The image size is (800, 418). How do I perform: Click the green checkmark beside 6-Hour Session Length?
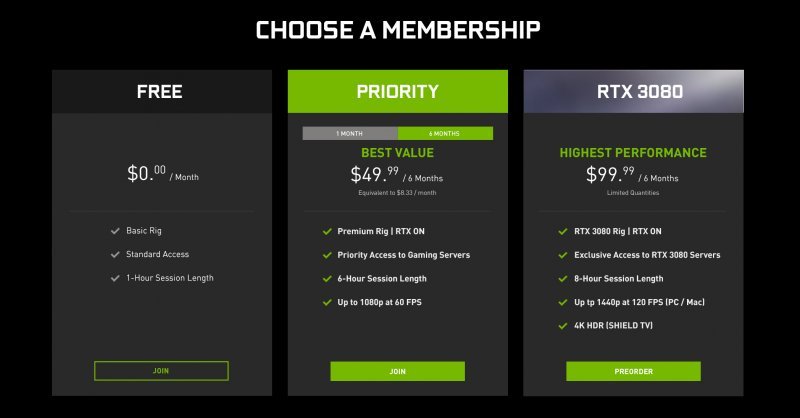[327, 278]
